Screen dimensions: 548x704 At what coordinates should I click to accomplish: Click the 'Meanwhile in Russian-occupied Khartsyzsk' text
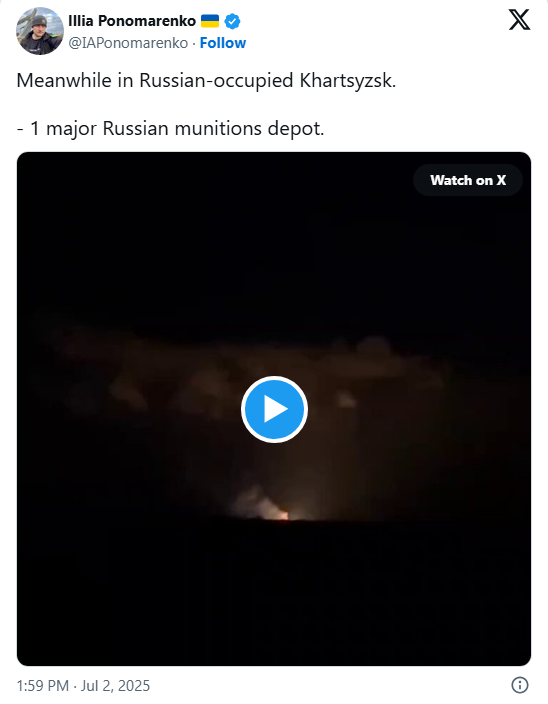[206, 81]
